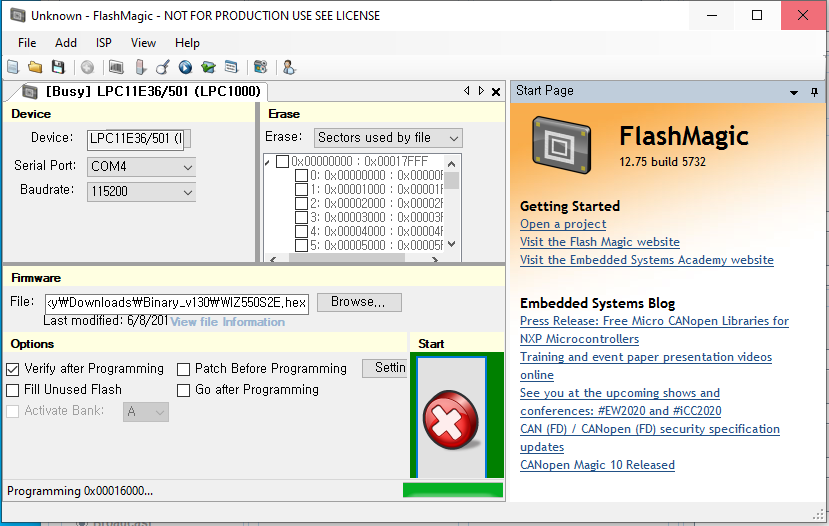
Task: Click the display memory window icon
Action: pyautogui.click(x=231, y=67)
